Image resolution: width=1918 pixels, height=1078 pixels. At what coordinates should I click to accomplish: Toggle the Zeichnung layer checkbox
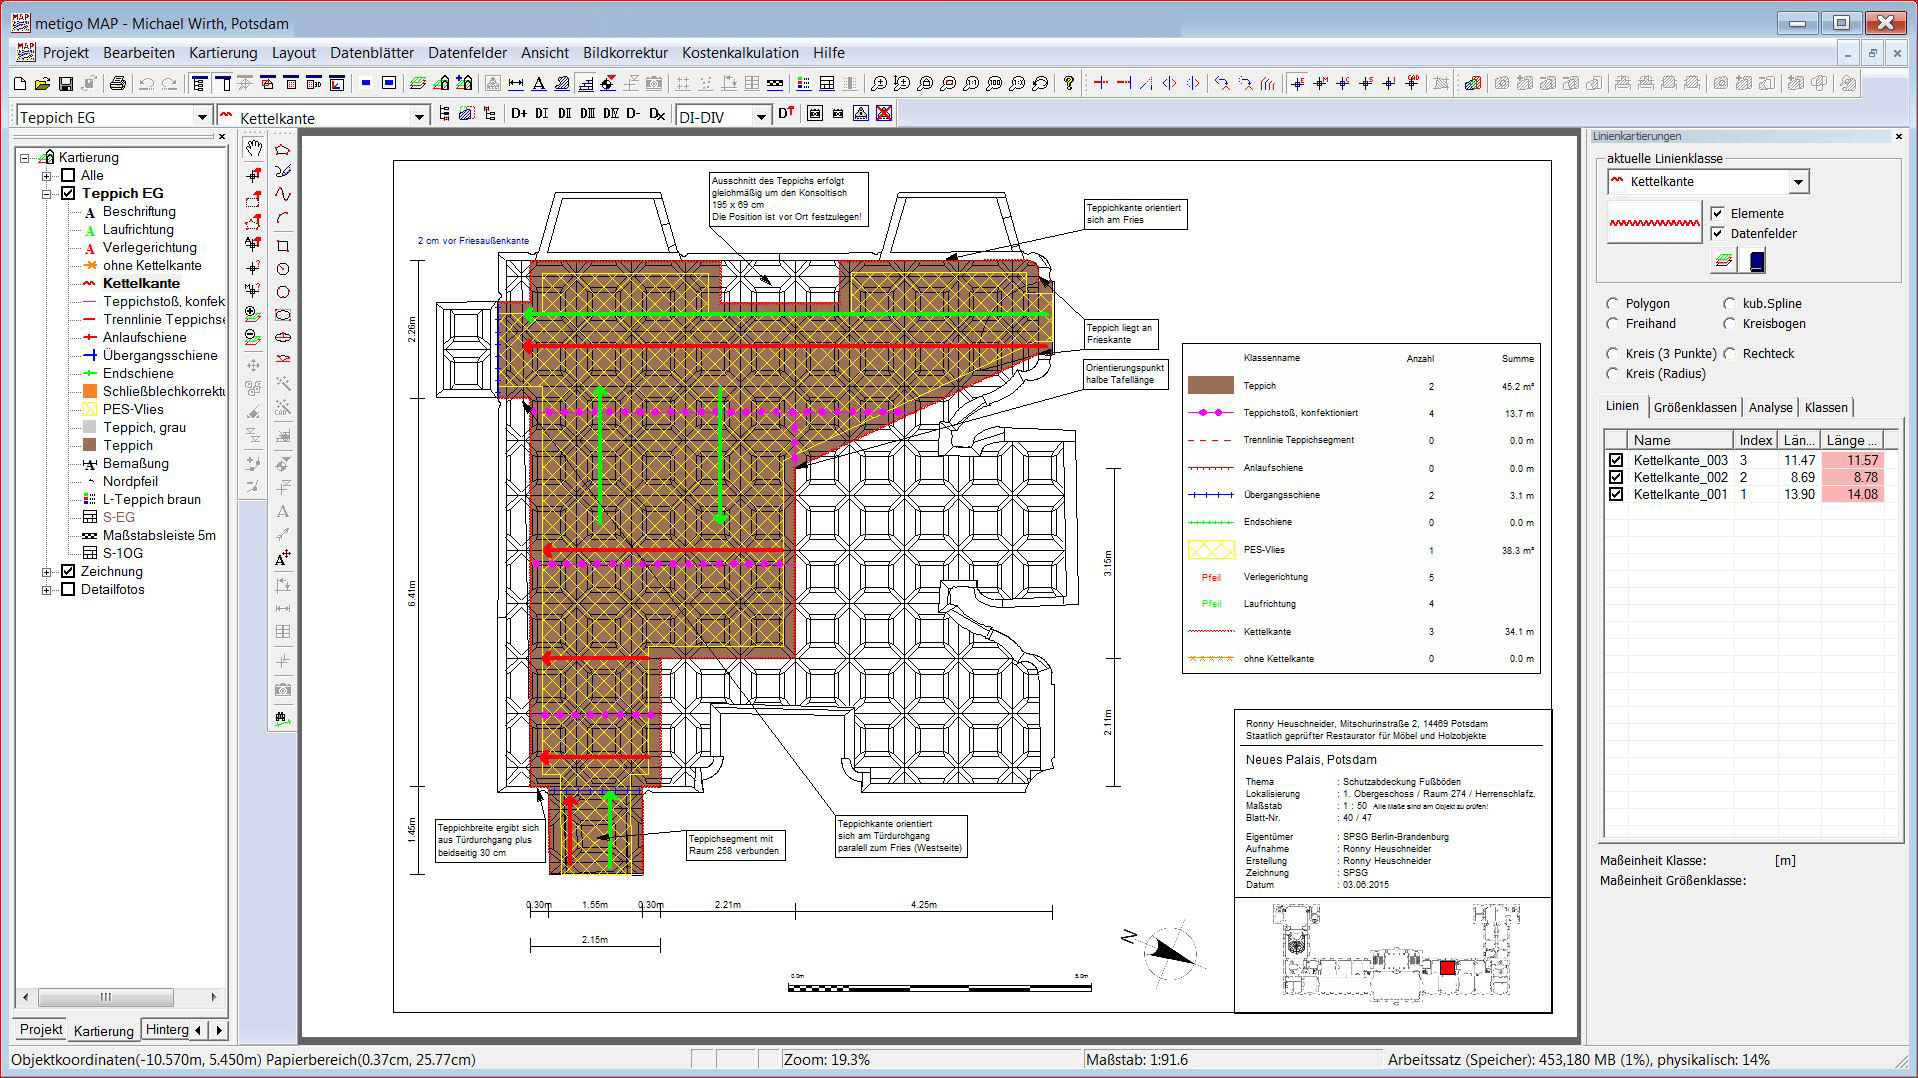pos(68,571)
